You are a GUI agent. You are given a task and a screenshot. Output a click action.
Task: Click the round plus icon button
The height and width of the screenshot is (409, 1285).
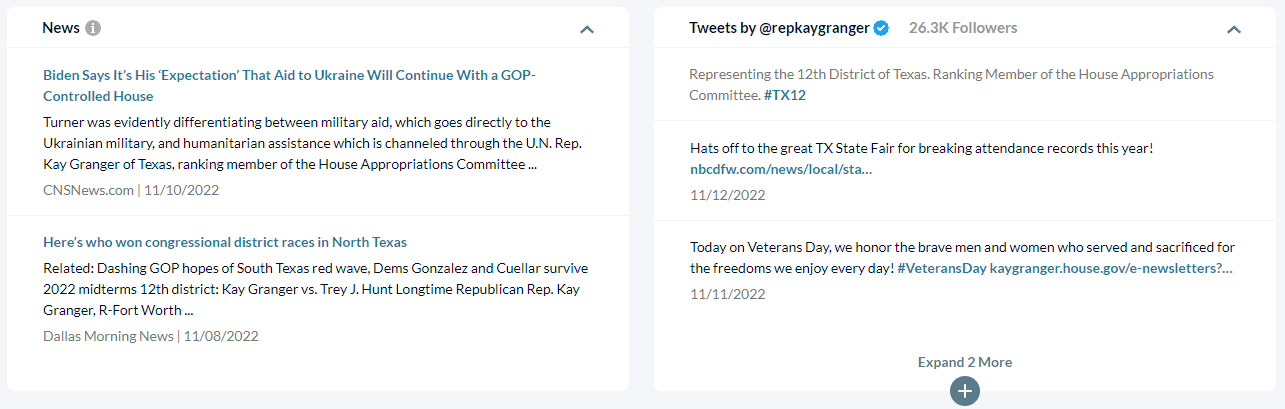point(964,391)
